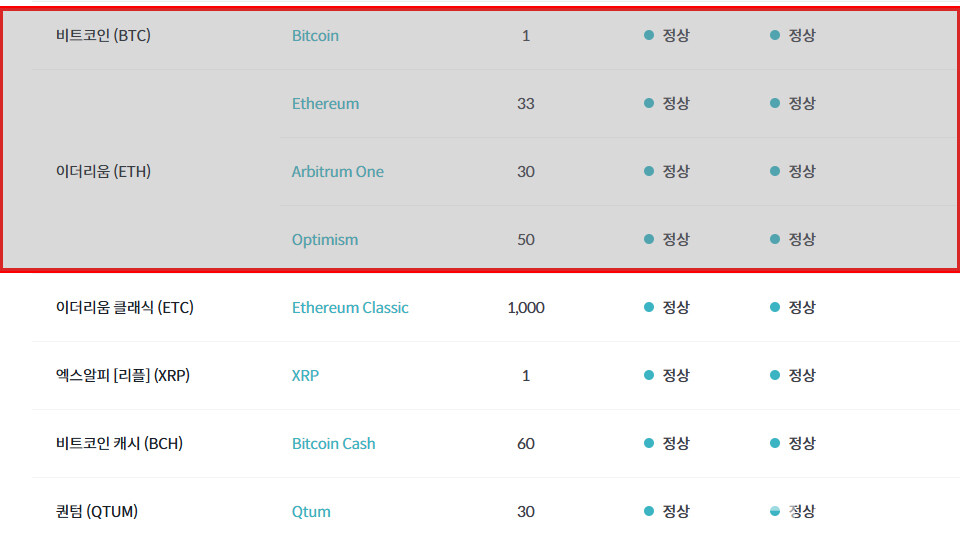Click second status dot in Optimism row
The image size is (960, 543).
pos(775,239)
